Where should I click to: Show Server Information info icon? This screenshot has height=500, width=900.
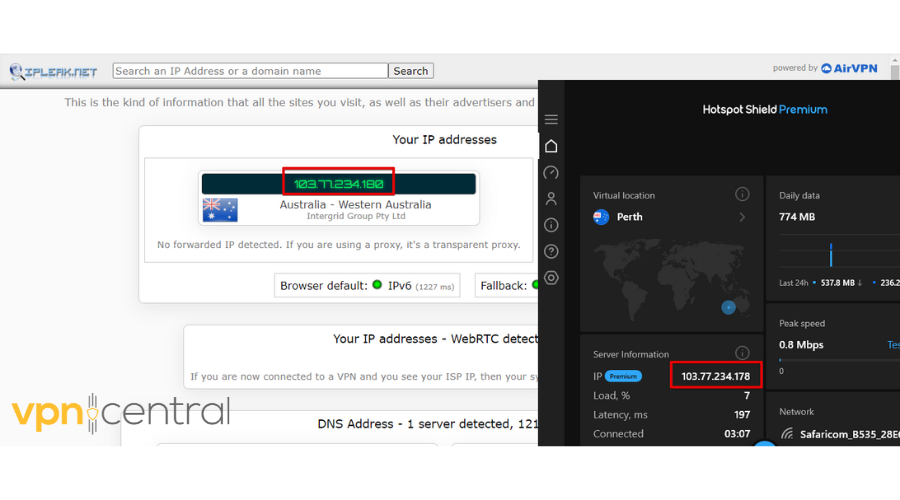742,352
